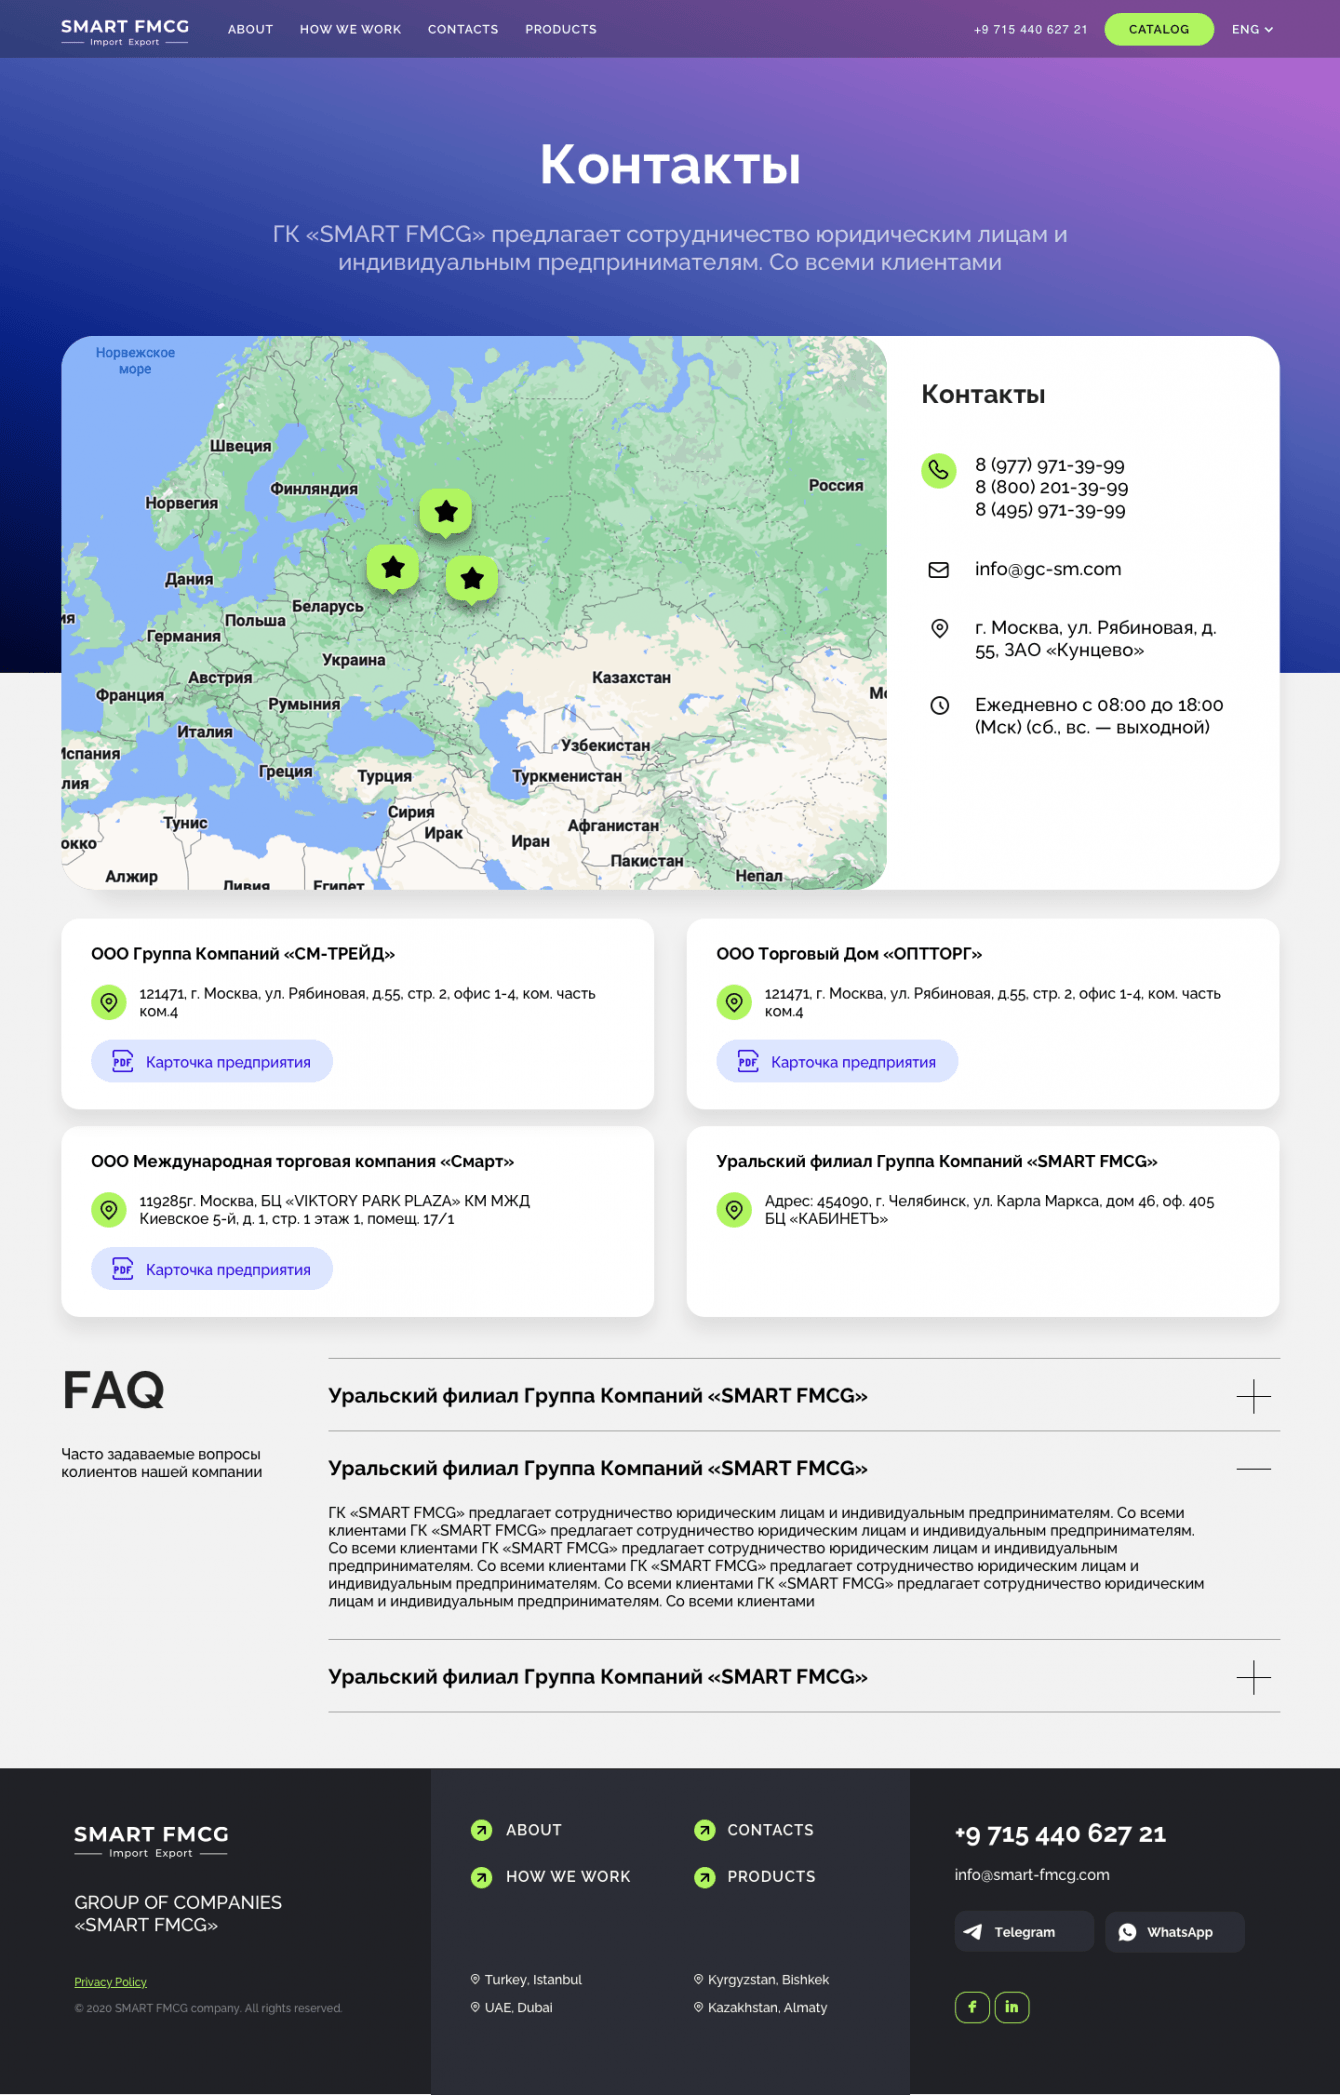Click phone number 8 (977) 971-39-99
This screenshot has height=2095, width=1340.
coord(1050,465)
